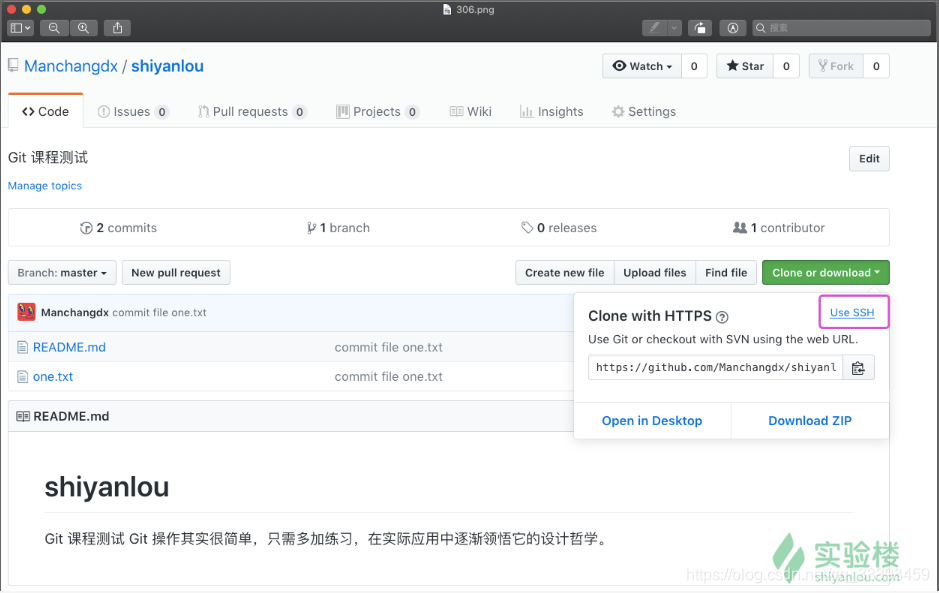The height and width of the screenshot is (593, 939).
Task: Click the zoom in magnifier icon
Action: [83, 28]
